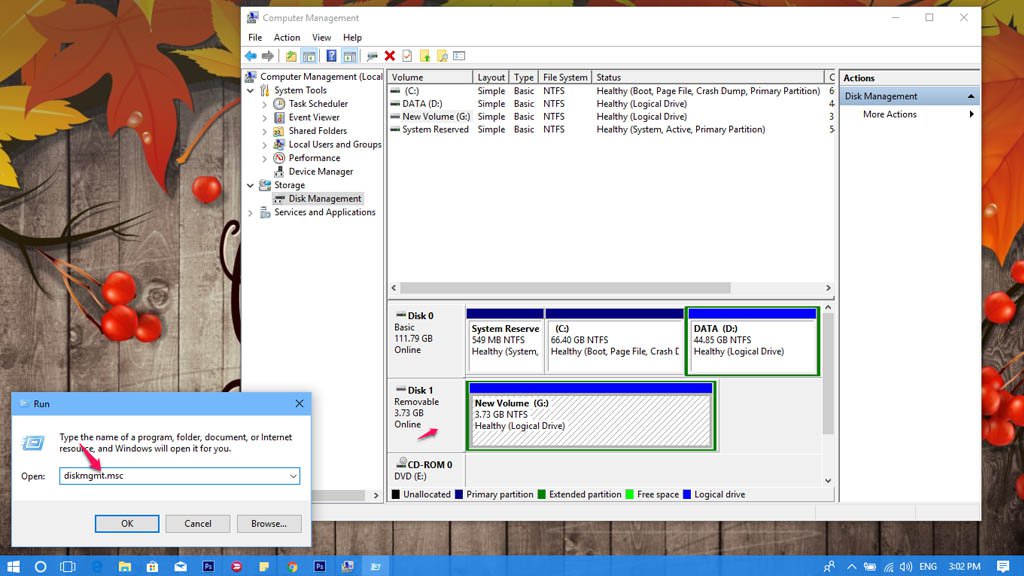Image resolution: width=1024 pixels, height=576 pixels.
Task: Click the Up one level folder icon
Action: click(x=291, y=56)
